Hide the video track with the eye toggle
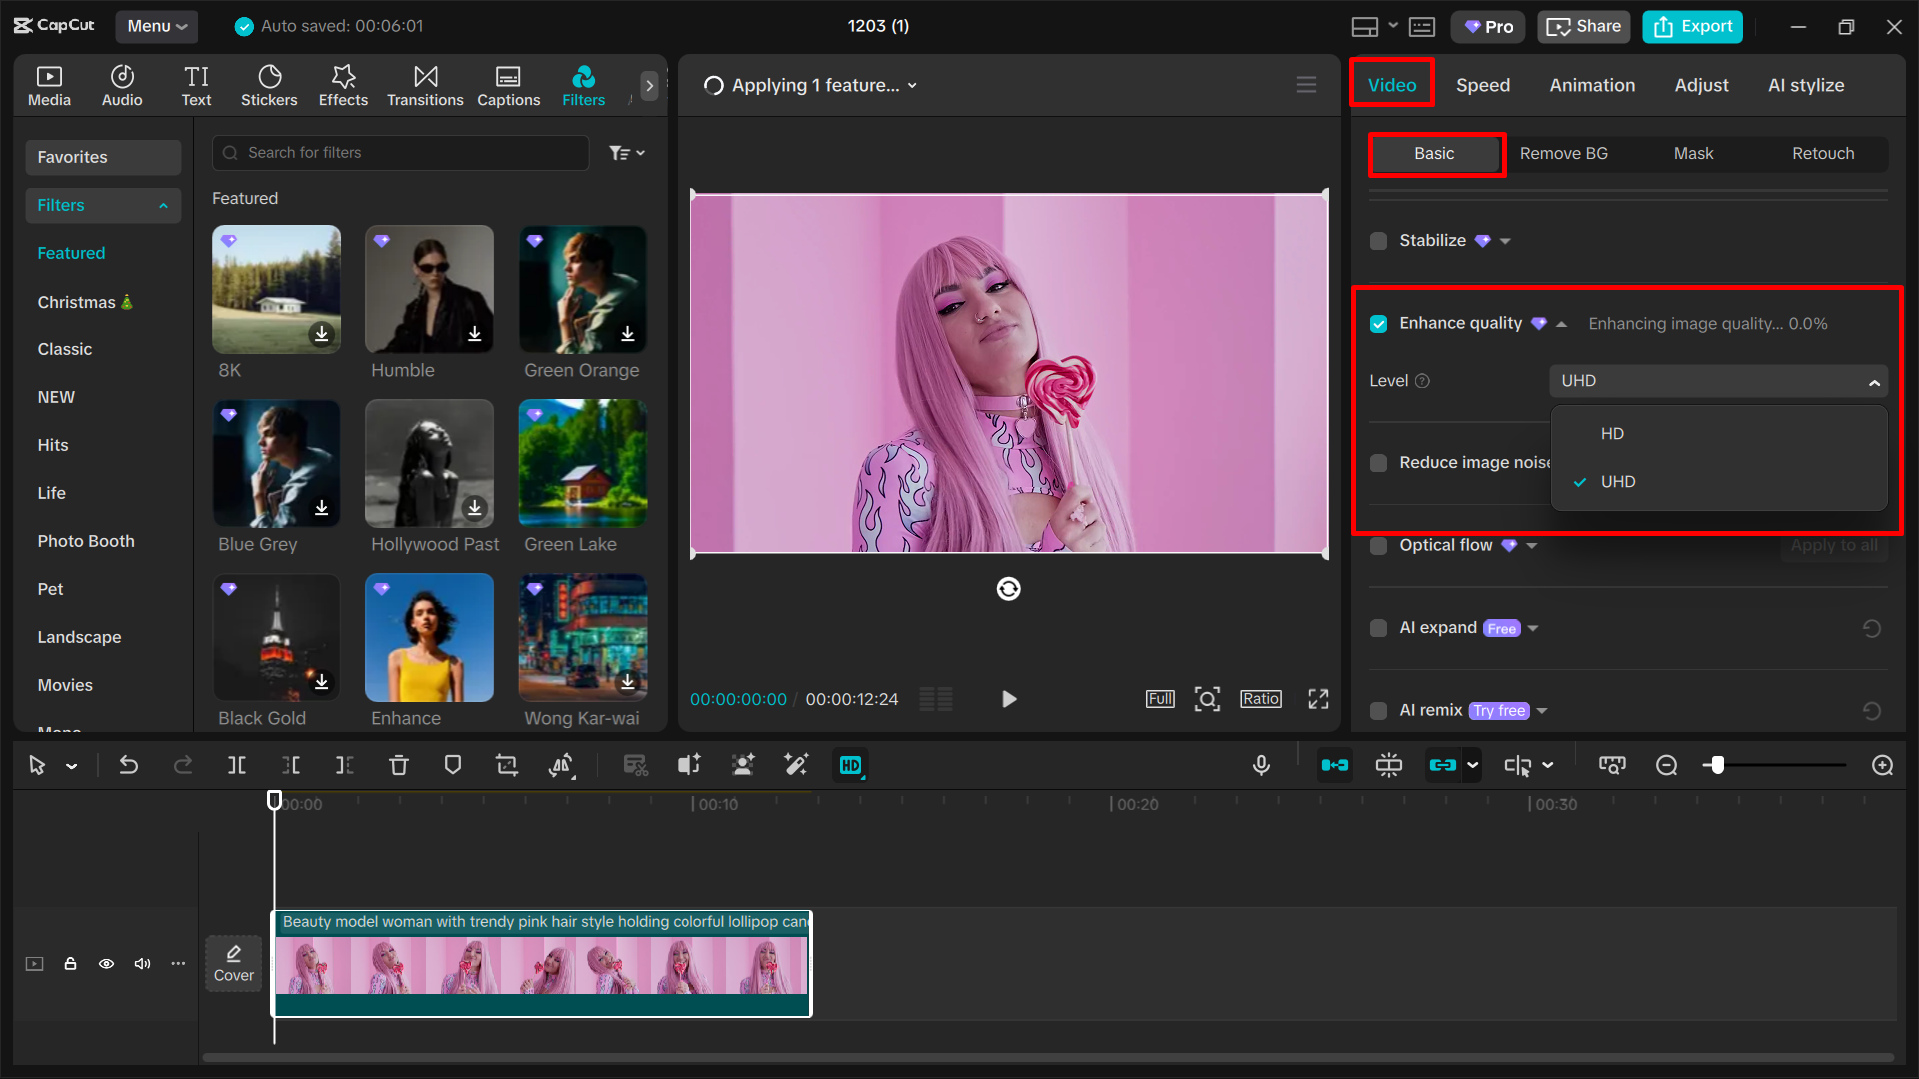Viewport: 1919px width, 1079px height. click(106, 963)
